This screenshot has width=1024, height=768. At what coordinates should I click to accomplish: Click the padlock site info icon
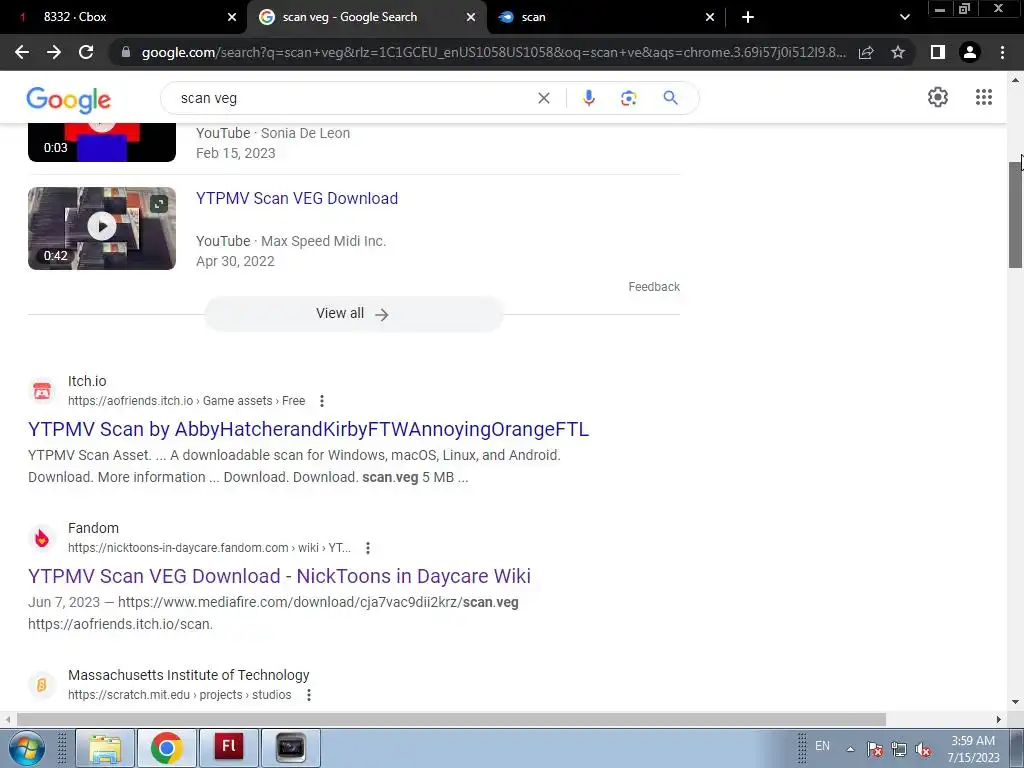coord(126,52)
